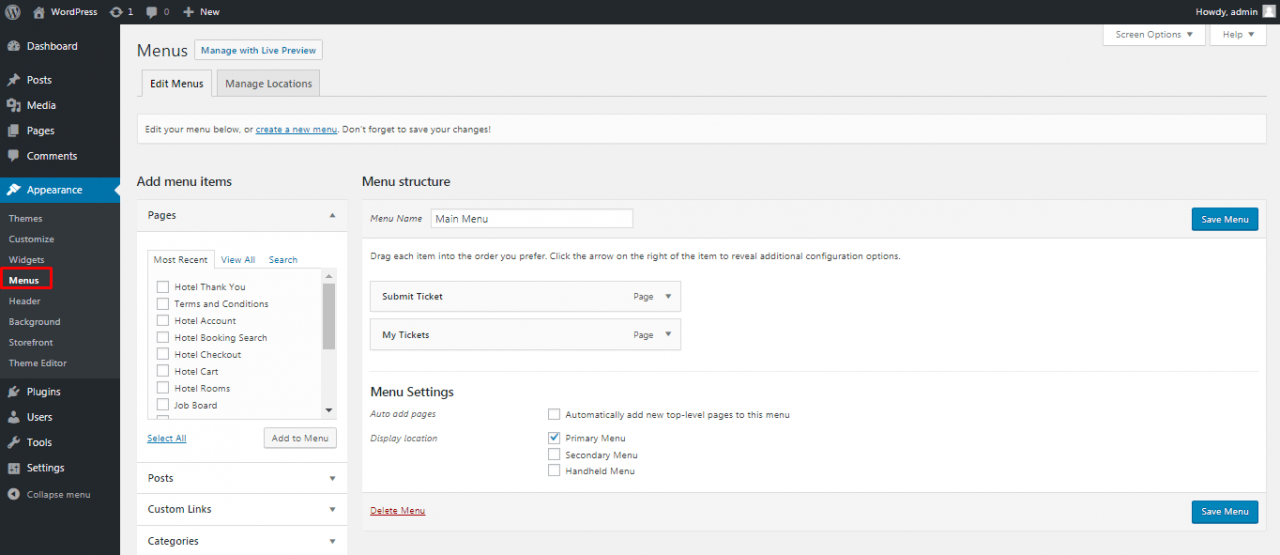Check the Terms and Conditions page
Viewport: 1280px width, 555px height.
point(162,304)
